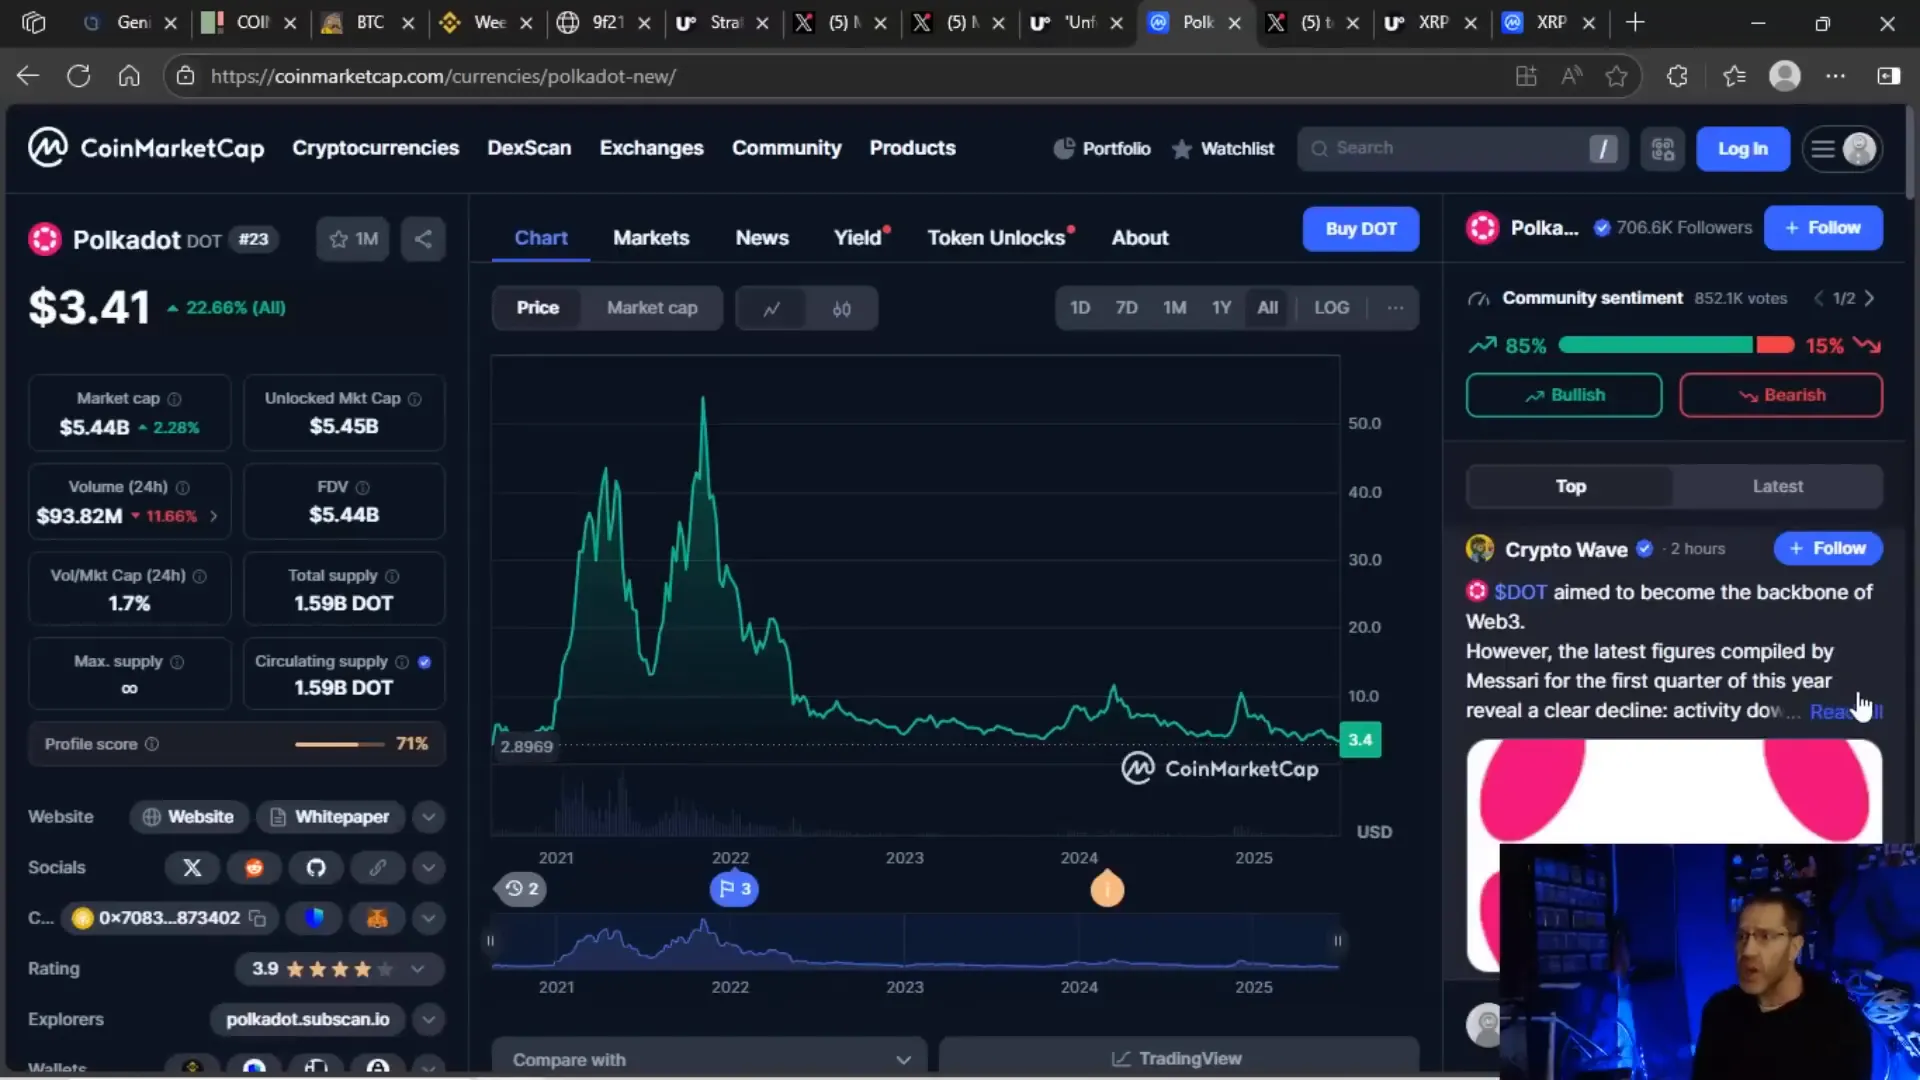Viewport: 1920px width, 1080px height.
Task: Open the Polkadot X social link
Action: 192,868
